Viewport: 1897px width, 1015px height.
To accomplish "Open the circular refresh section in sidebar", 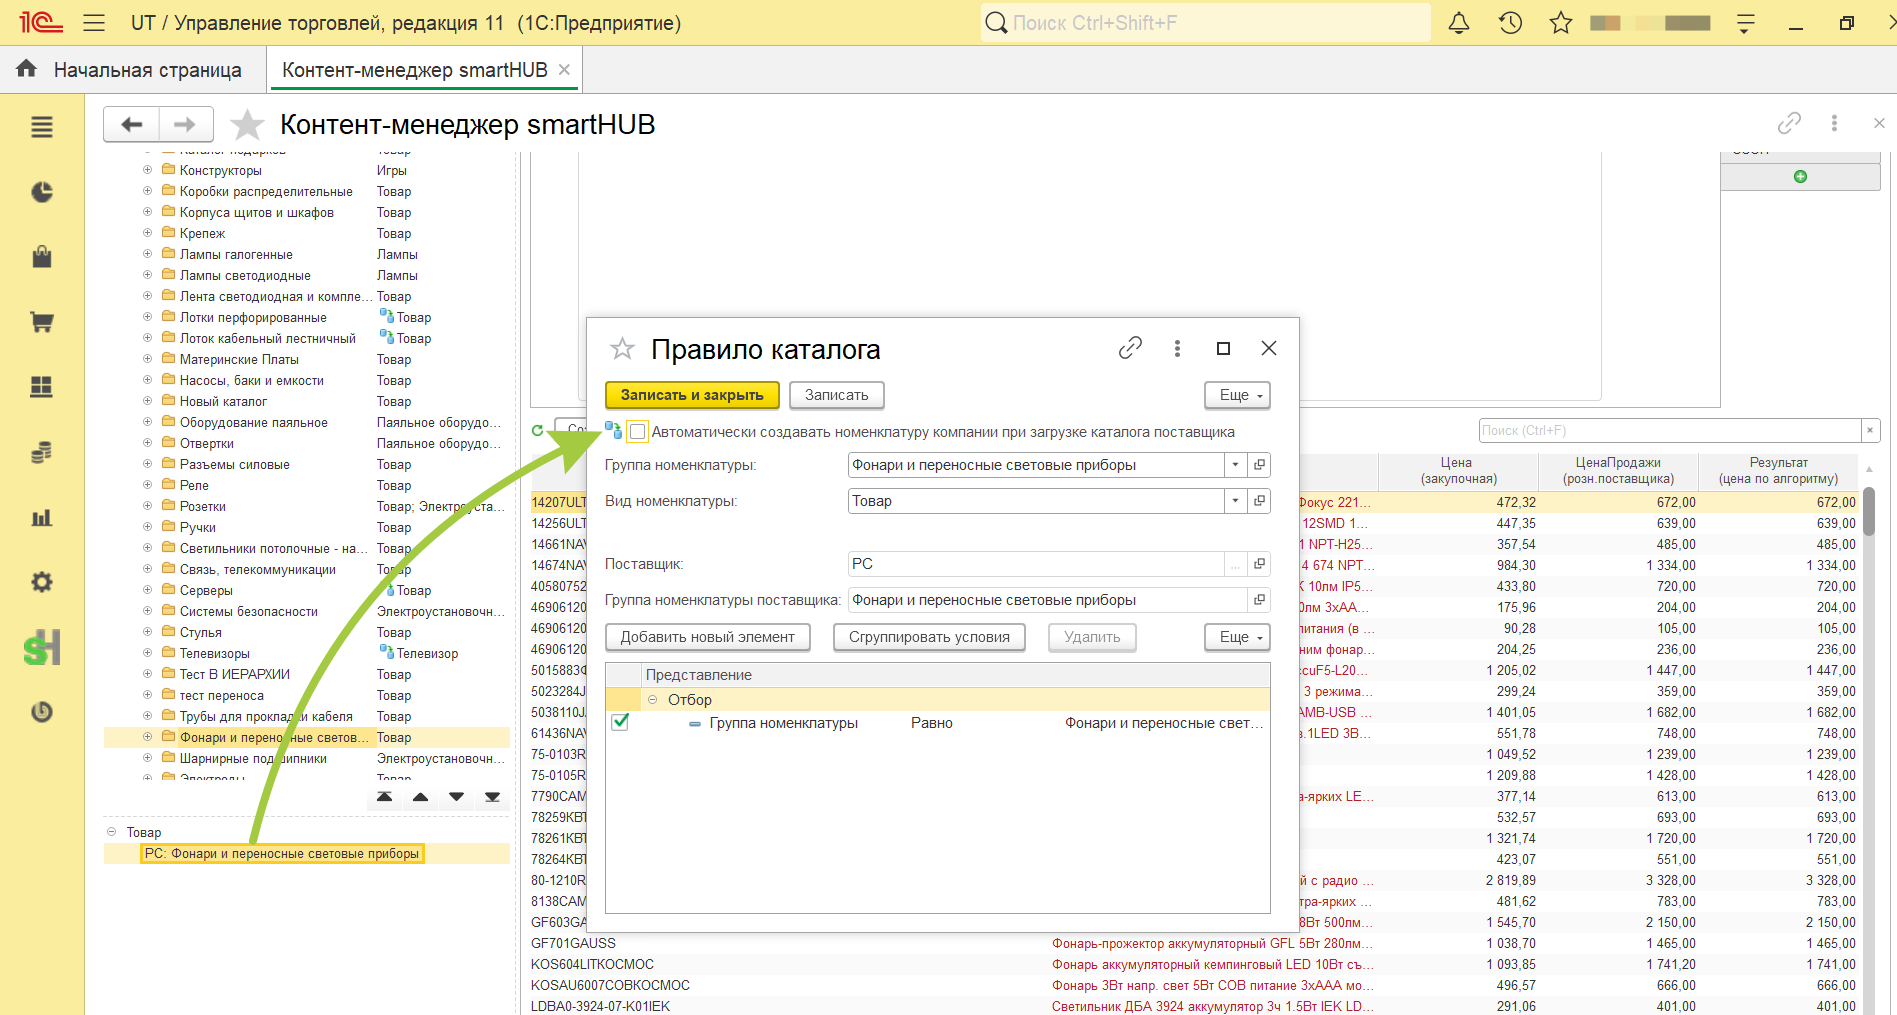I will pos(42,712).
